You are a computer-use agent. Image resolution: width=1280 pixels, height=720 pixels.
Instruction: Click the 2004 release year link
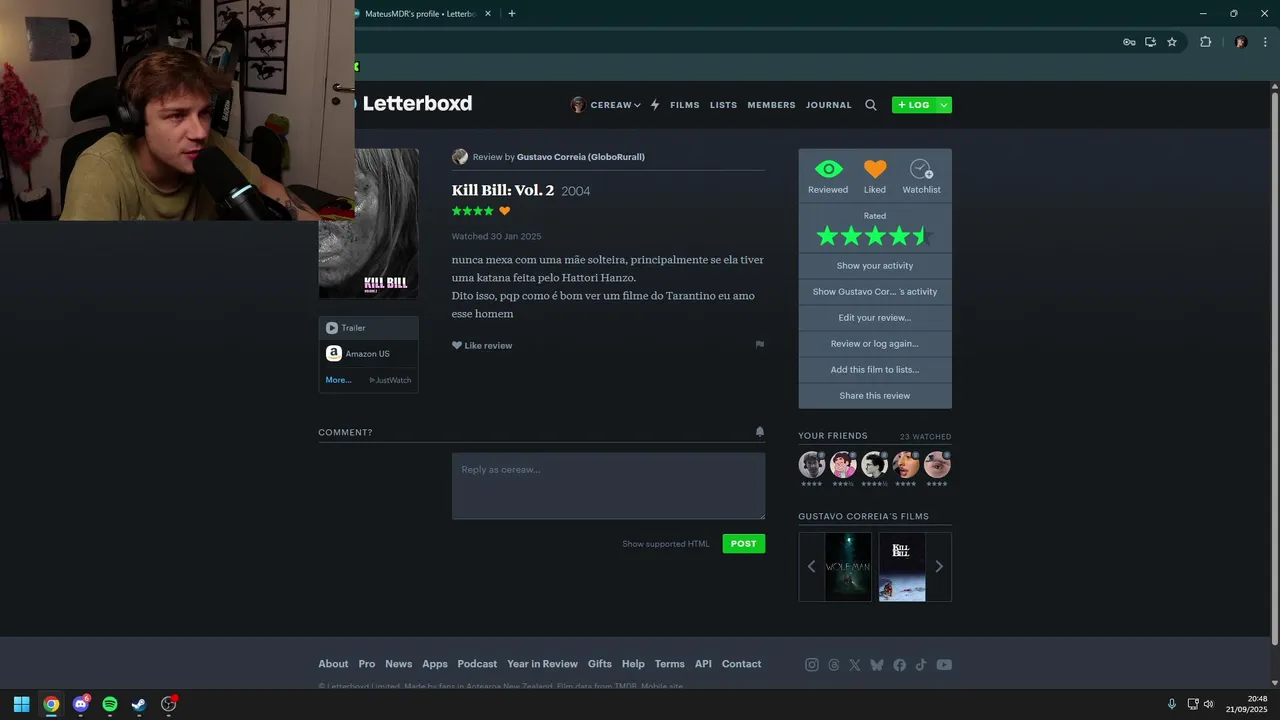[576, 191]
